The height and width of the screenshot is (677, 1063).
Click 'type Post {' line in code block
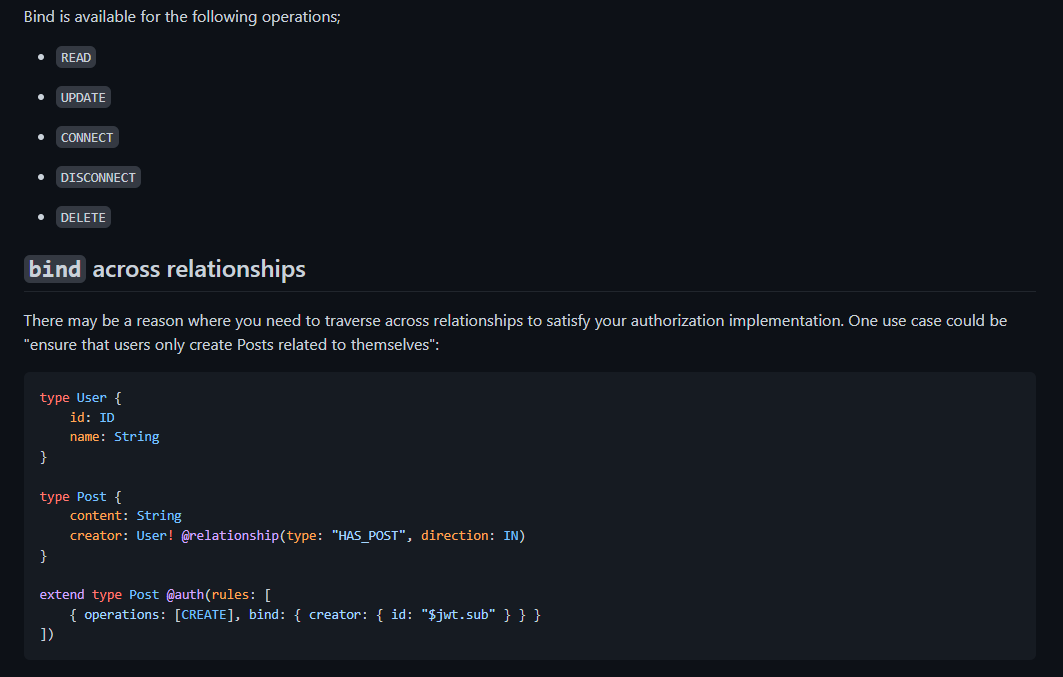tap(80, 497)
